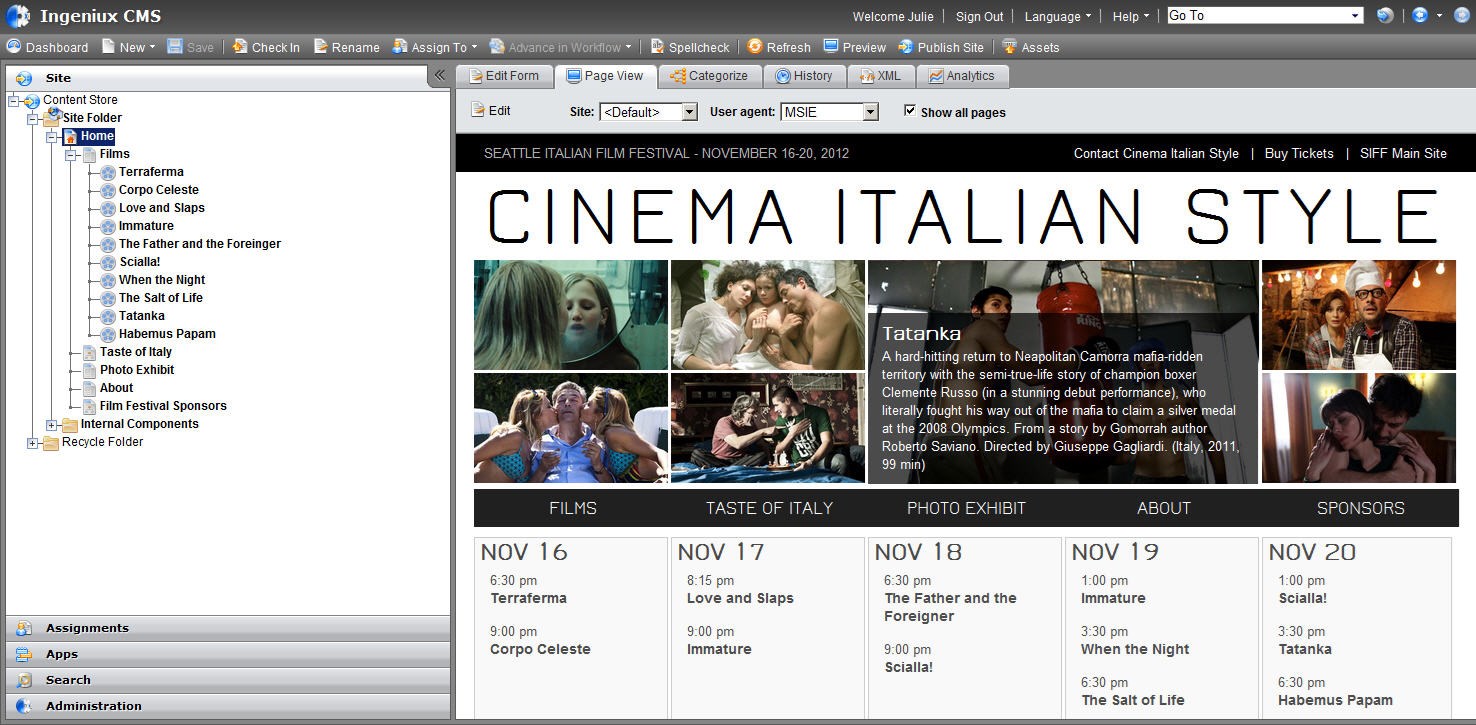Toggle the Show all pages checkbox
The height and width of the screenshot is (725, 1476).
coord(910,111)
